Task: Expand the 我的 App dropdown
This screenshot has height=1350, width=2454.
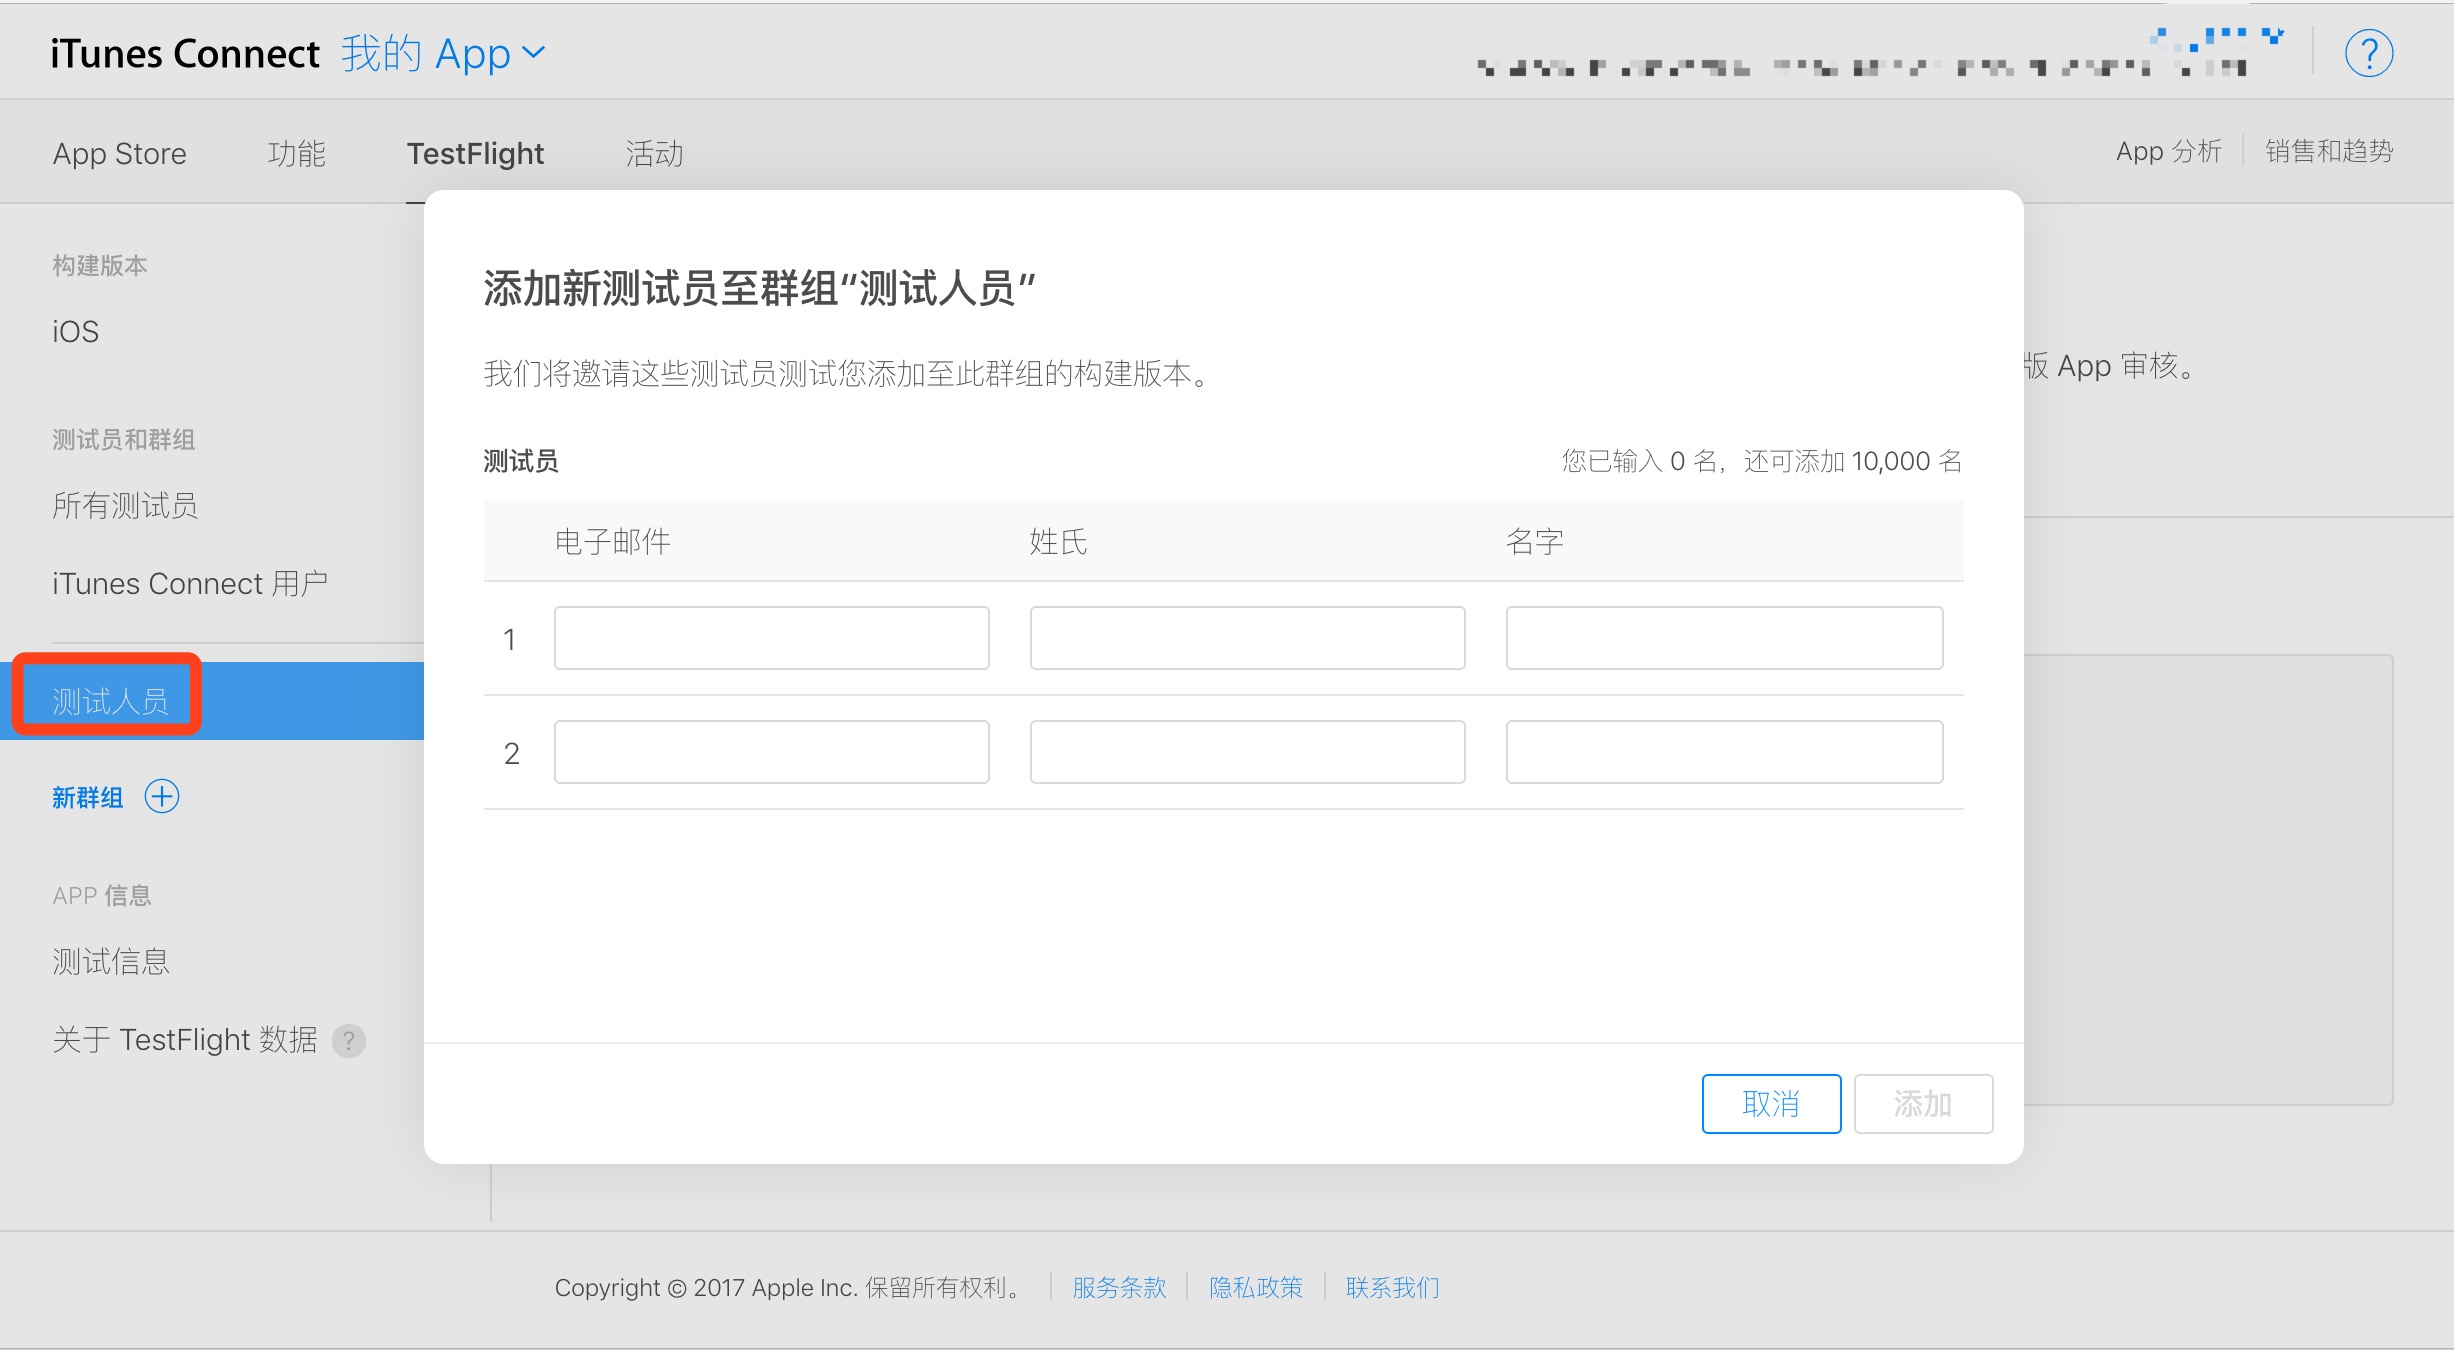Action: [x=443, y=53]
